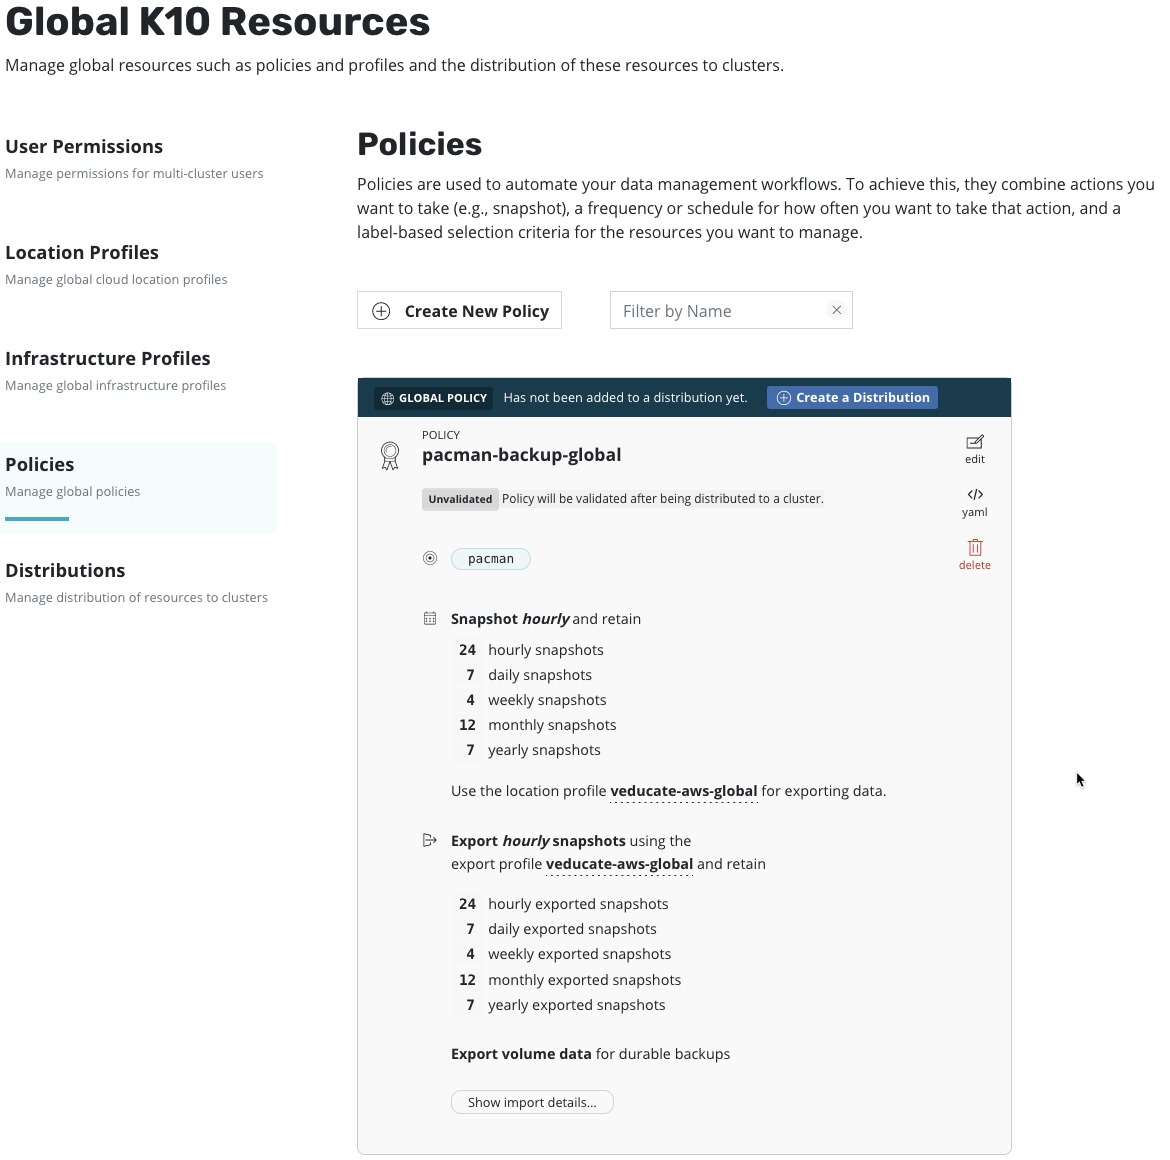Click the policy ribbon badge icon
Screen dimensions: 1170x1160
(x=390, y=455)
